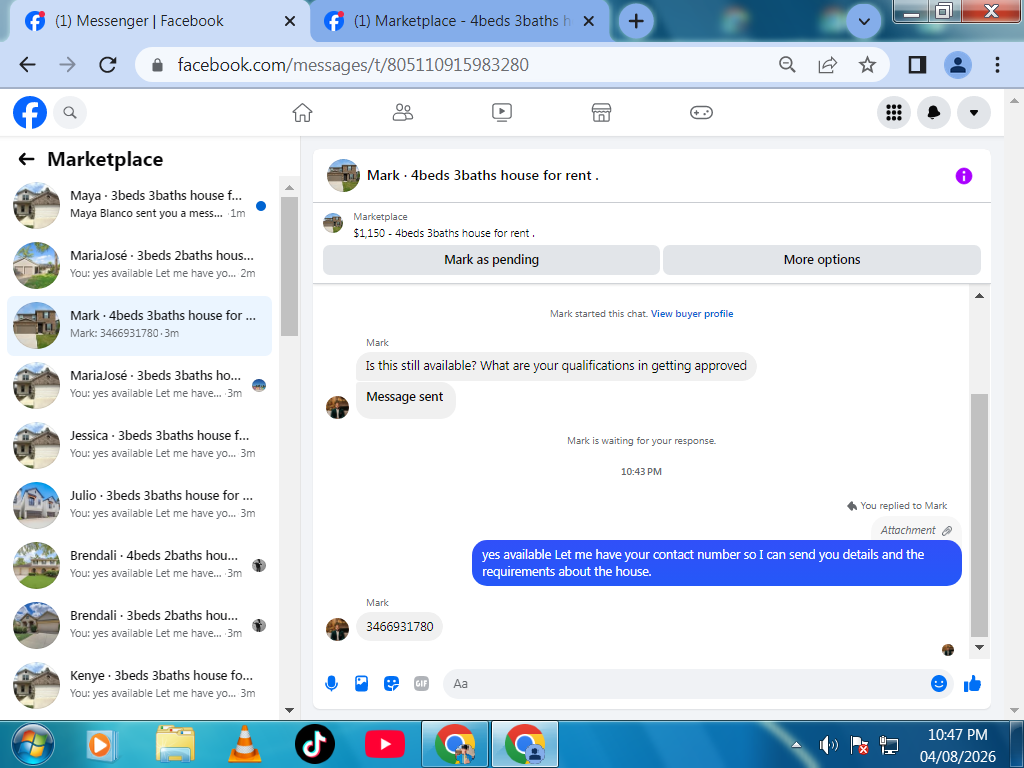Image resolution: width=1024 pixels, height=768 pixels.
Task: Click volume speaker in system tray
Action: [828, 745]
